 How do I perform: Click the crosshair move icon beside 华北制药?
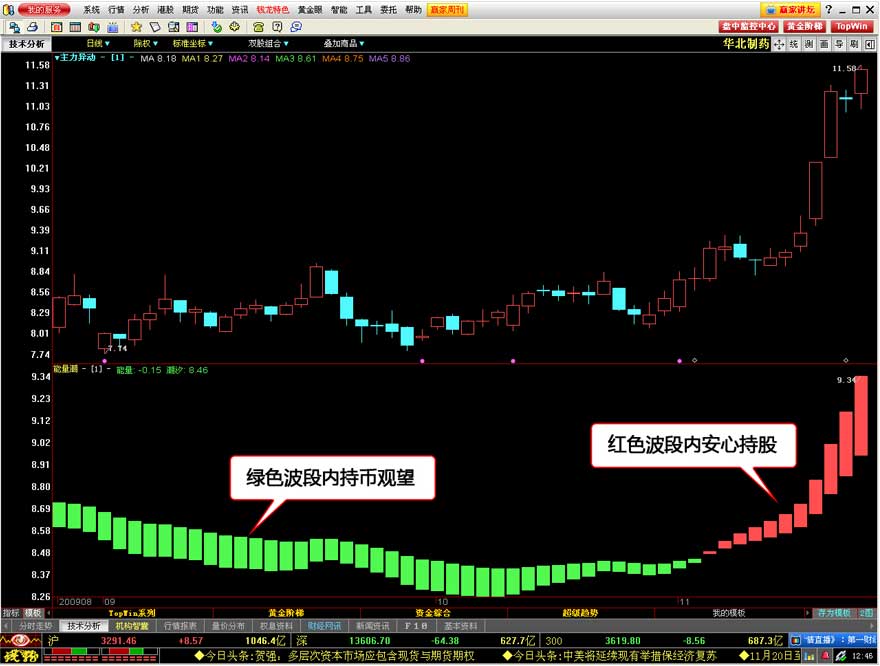778,44
